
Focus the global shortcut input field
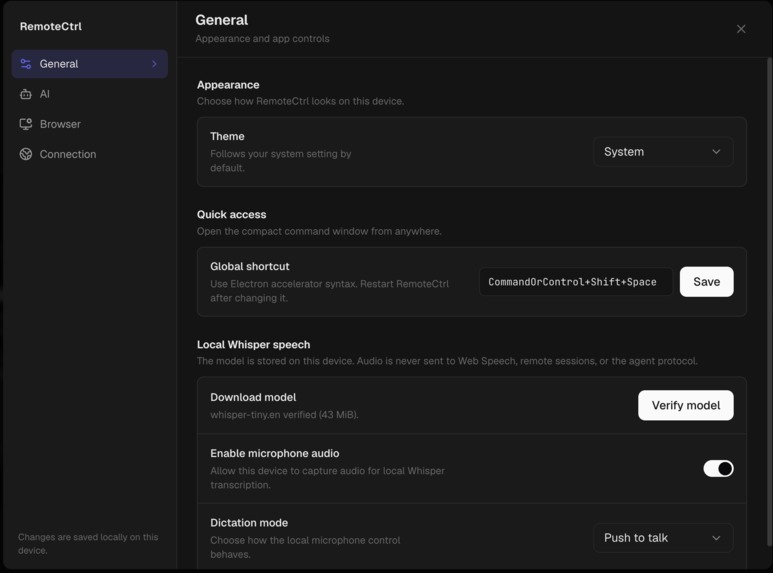(576, 282)
